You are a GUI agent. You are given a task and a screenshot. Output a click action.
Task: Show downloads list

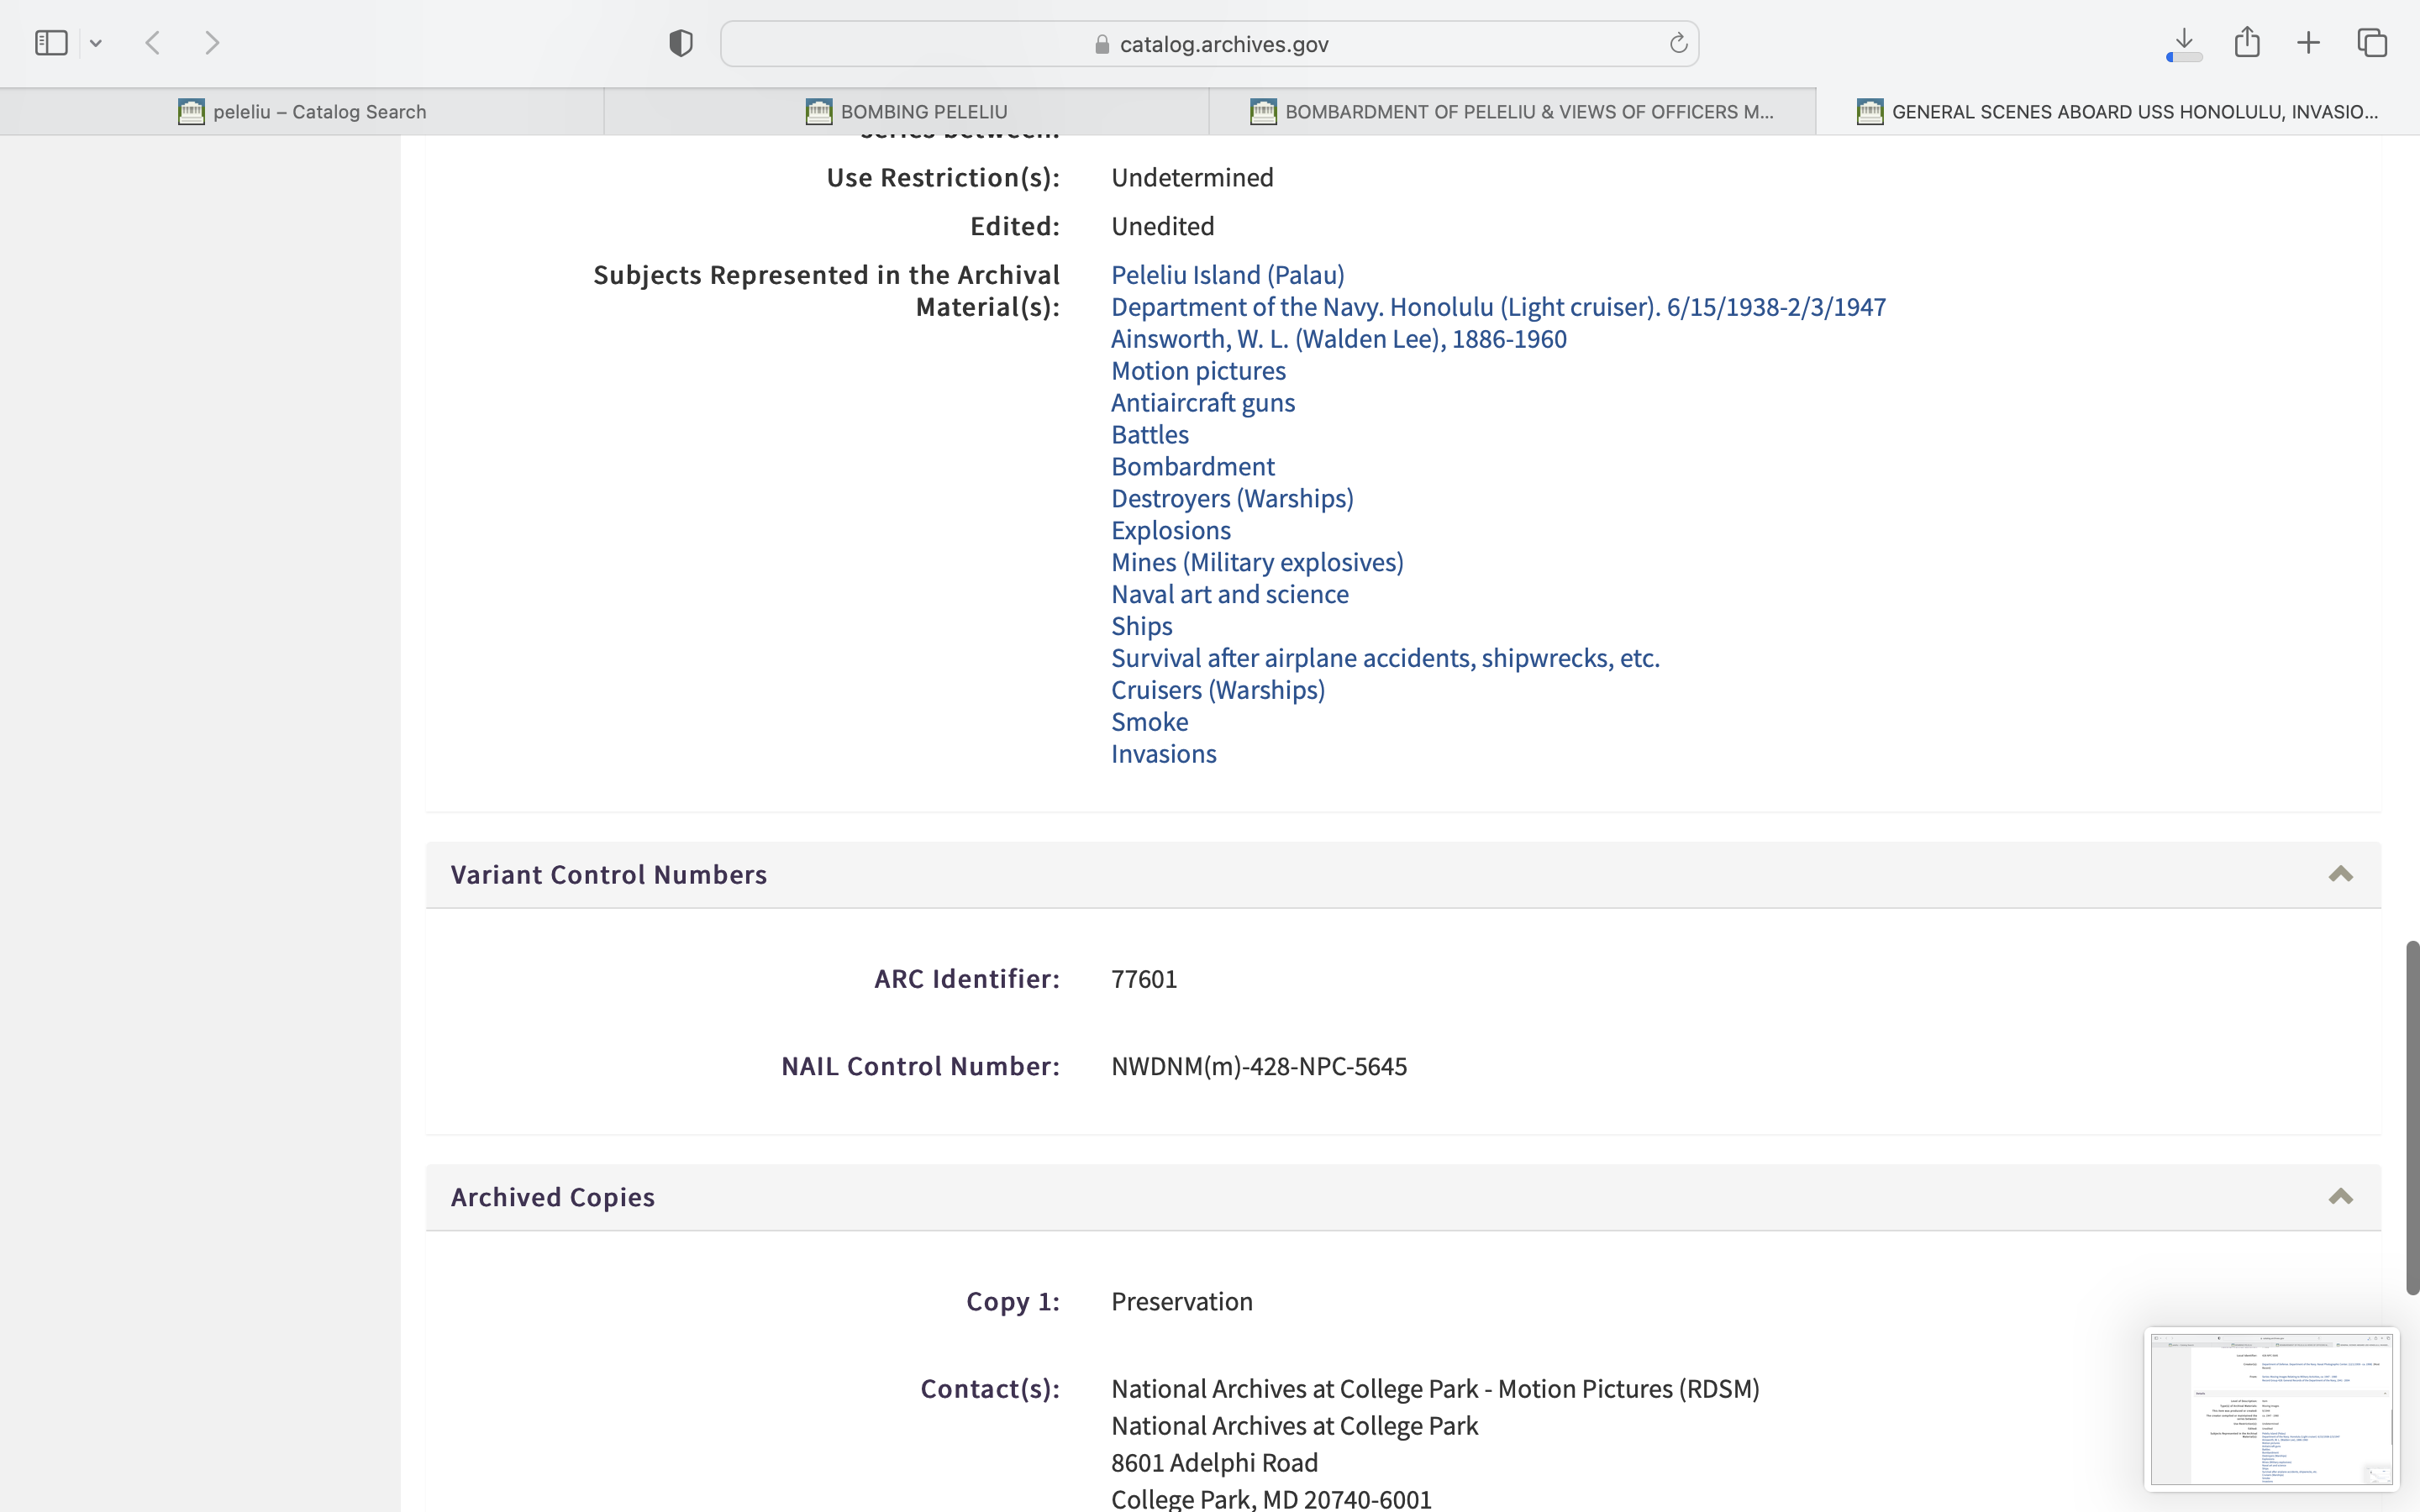pyautogui.click(x=2184, y=42)
